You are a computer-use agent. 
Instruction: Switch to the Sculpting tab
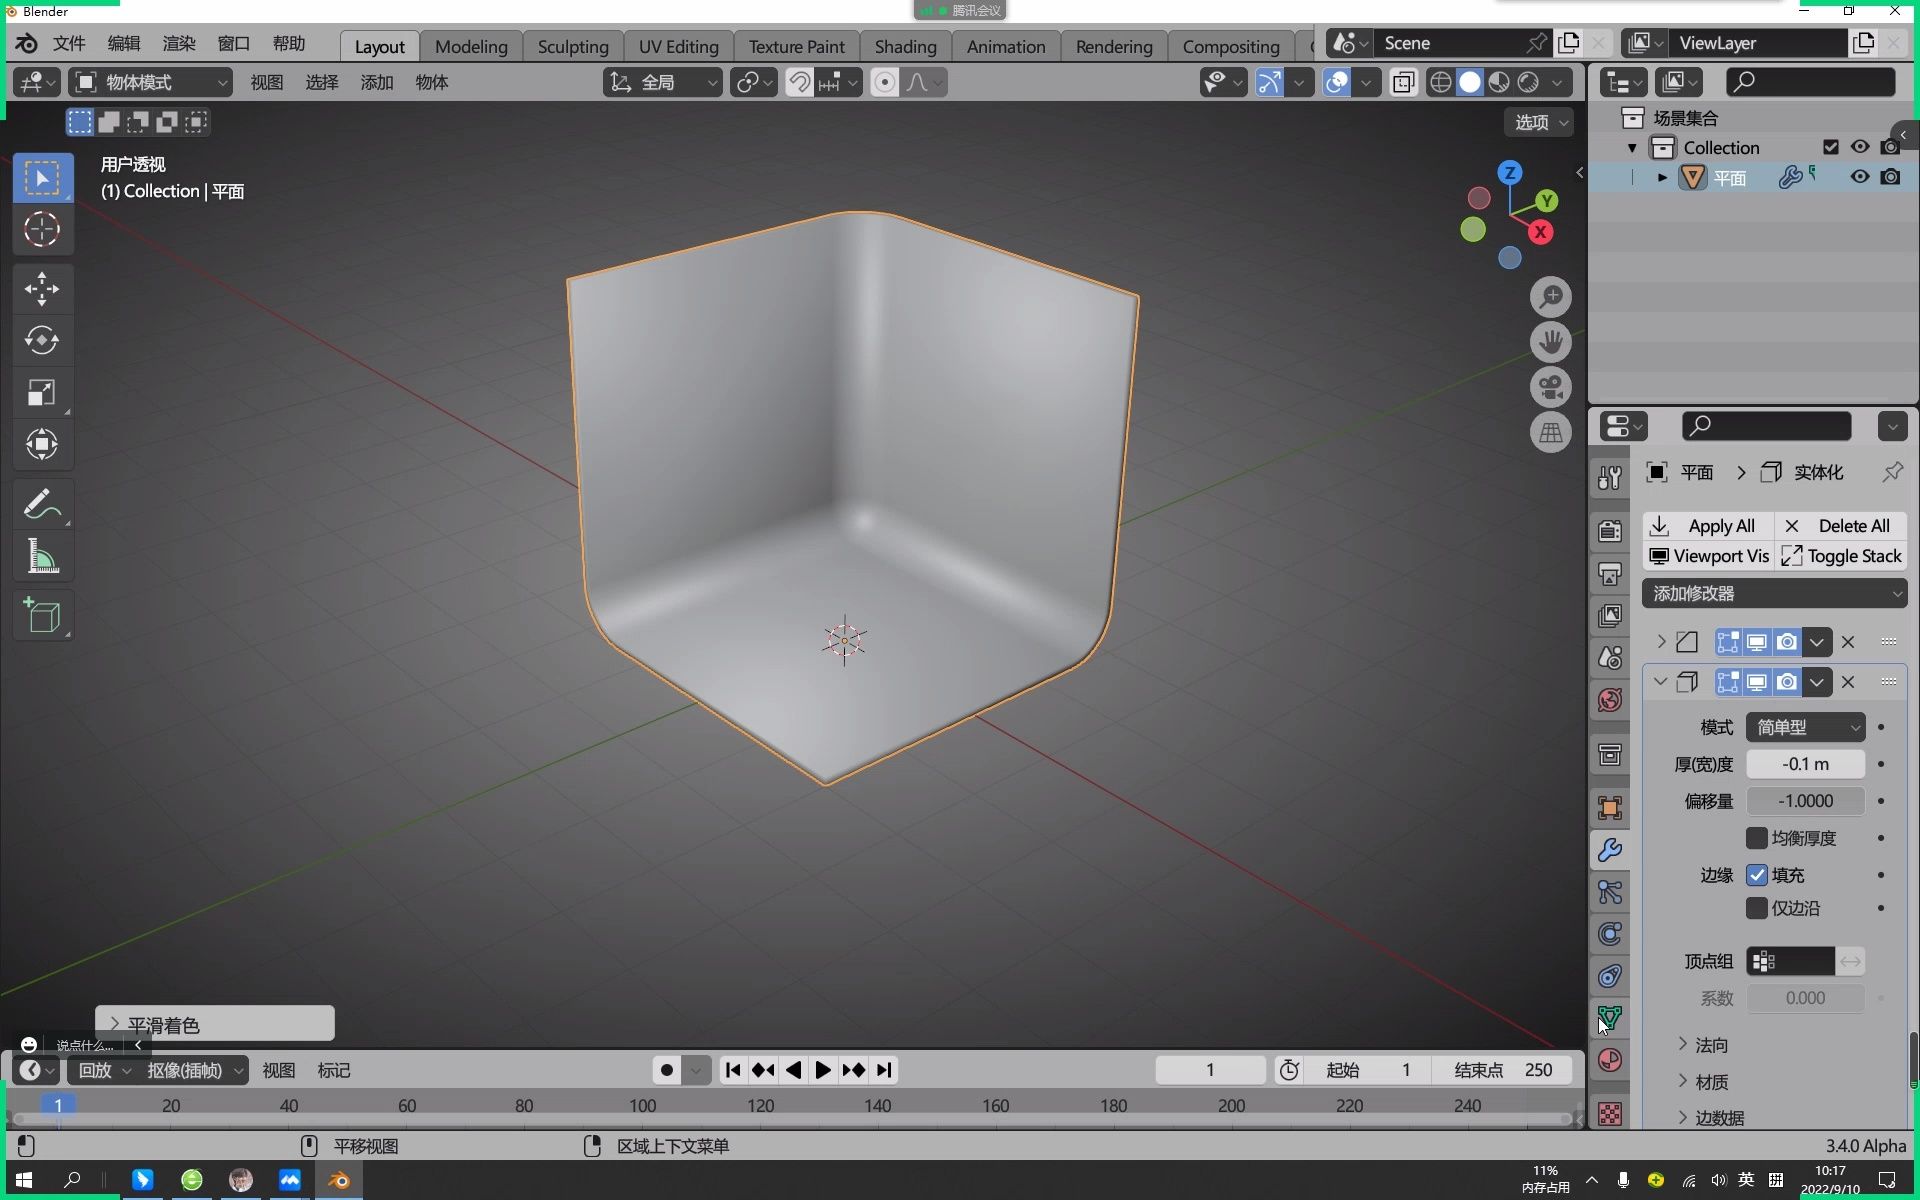[573, 46]
